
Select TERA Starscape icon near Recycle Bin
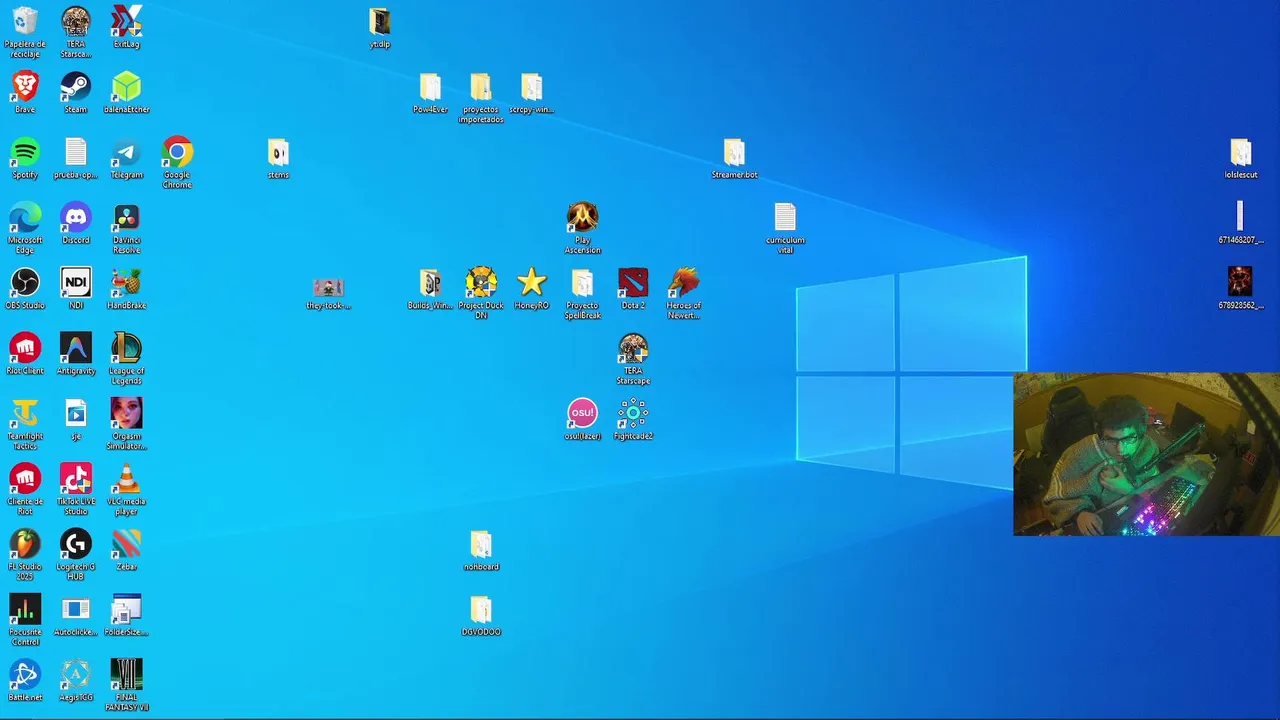pyautogui.click(x=75, y=22)
